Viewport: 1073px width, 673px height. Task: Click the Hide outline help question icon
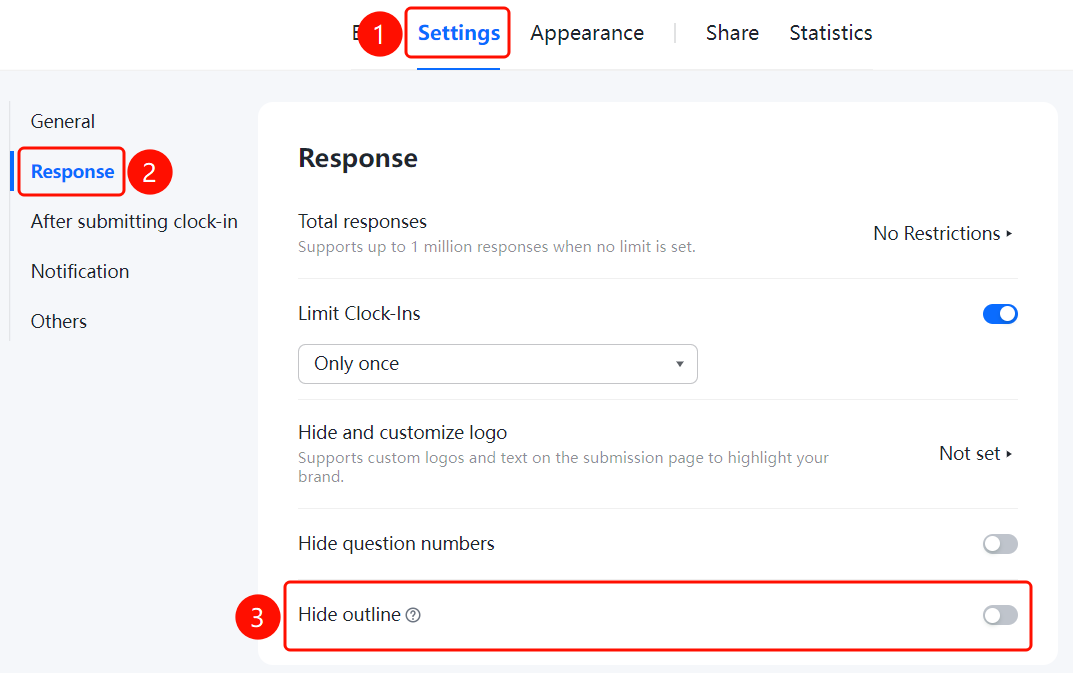(413, 615)
